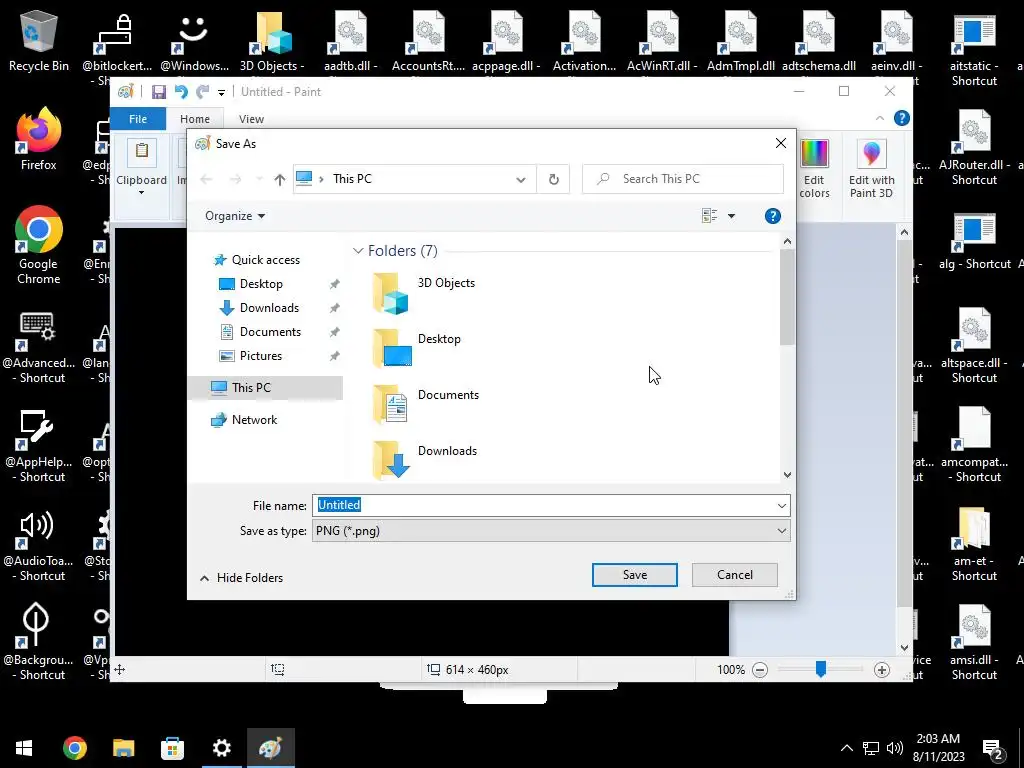Collapse the Folders (7) group
1024x768 pixels.
tap(358, 251)
